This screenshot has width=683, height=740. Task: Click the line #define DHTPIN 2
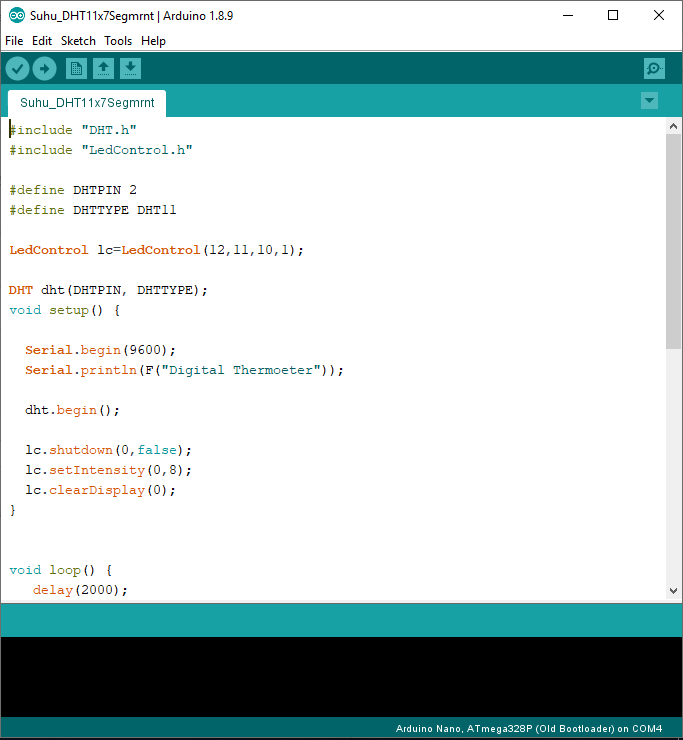pos(73,190)
